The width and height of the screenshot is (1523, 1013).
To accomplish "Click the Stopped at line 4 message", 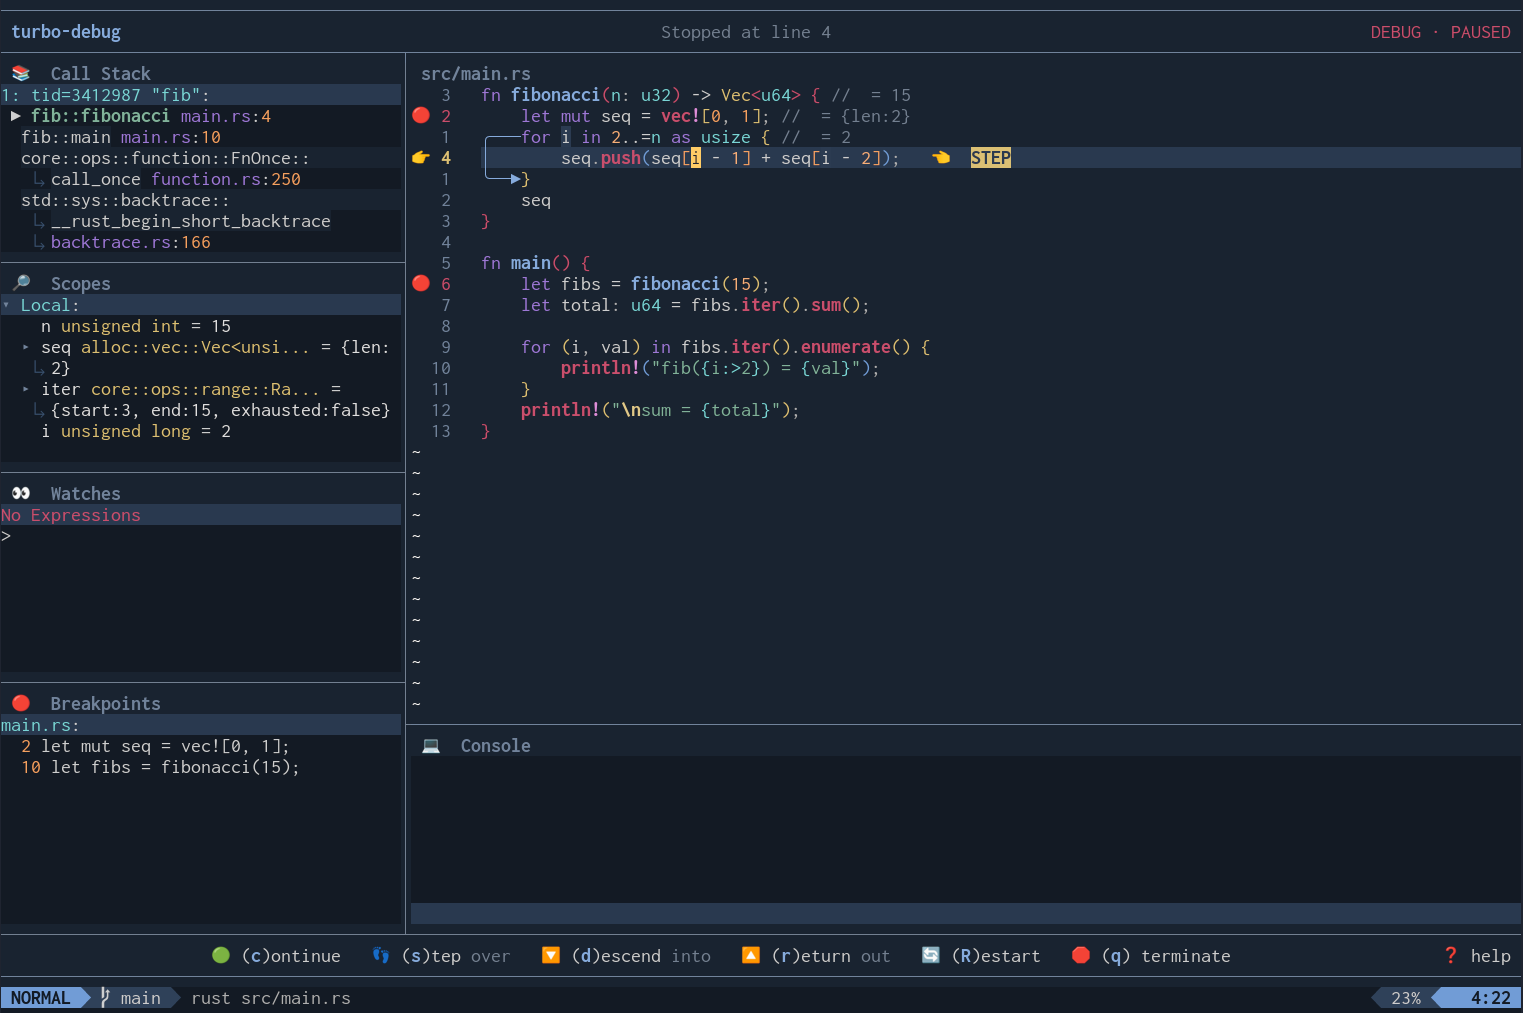I will coord(746,32).
